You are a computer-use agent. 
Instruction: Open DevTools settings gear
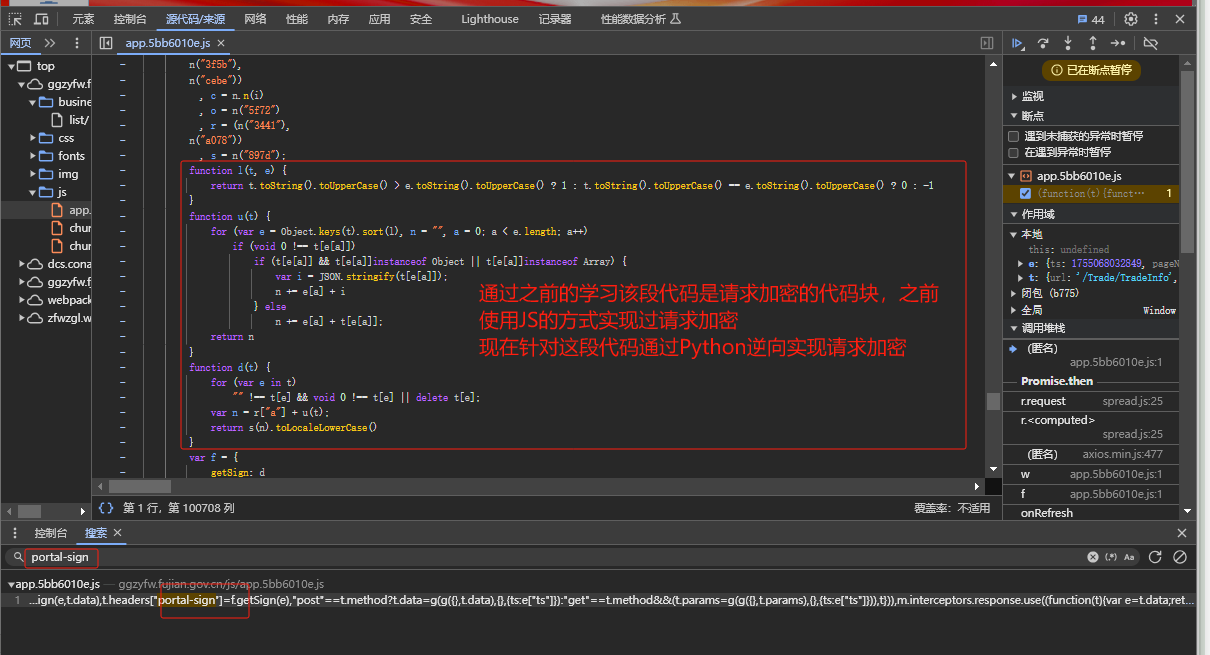pyautogui.click(x=1131, y=19)
